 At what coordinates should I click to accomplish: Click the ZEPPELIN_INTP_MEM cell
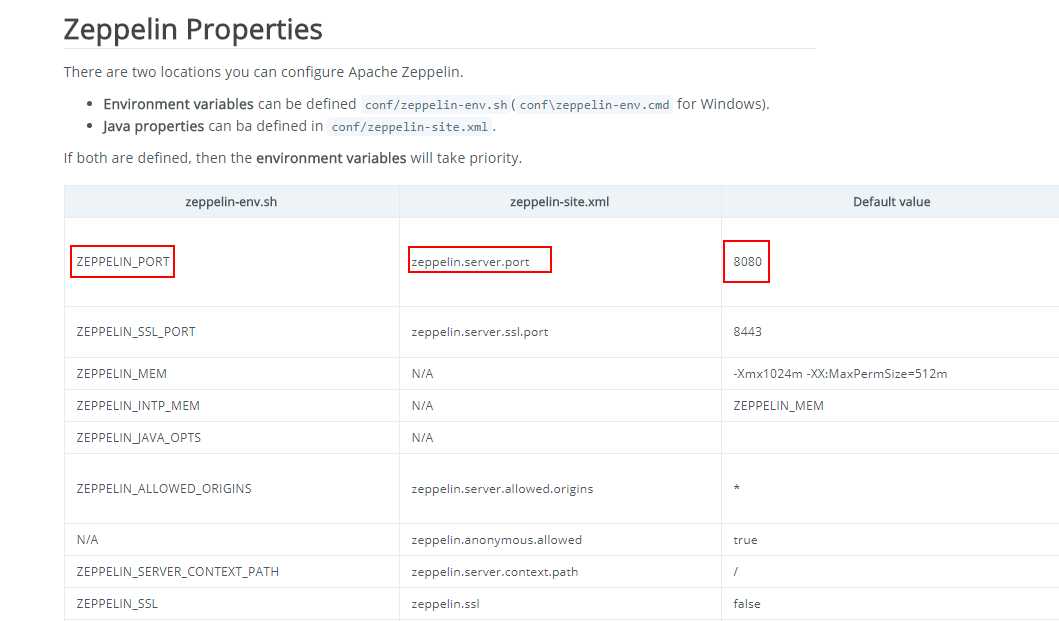point(138,405)
